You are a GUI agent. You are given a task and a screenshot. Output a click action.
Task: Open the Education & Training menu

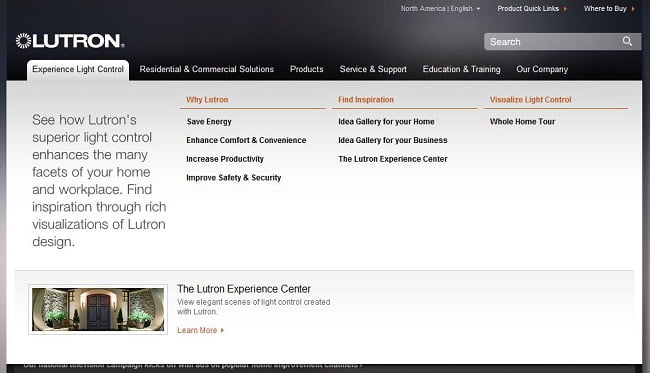point(461,69)
